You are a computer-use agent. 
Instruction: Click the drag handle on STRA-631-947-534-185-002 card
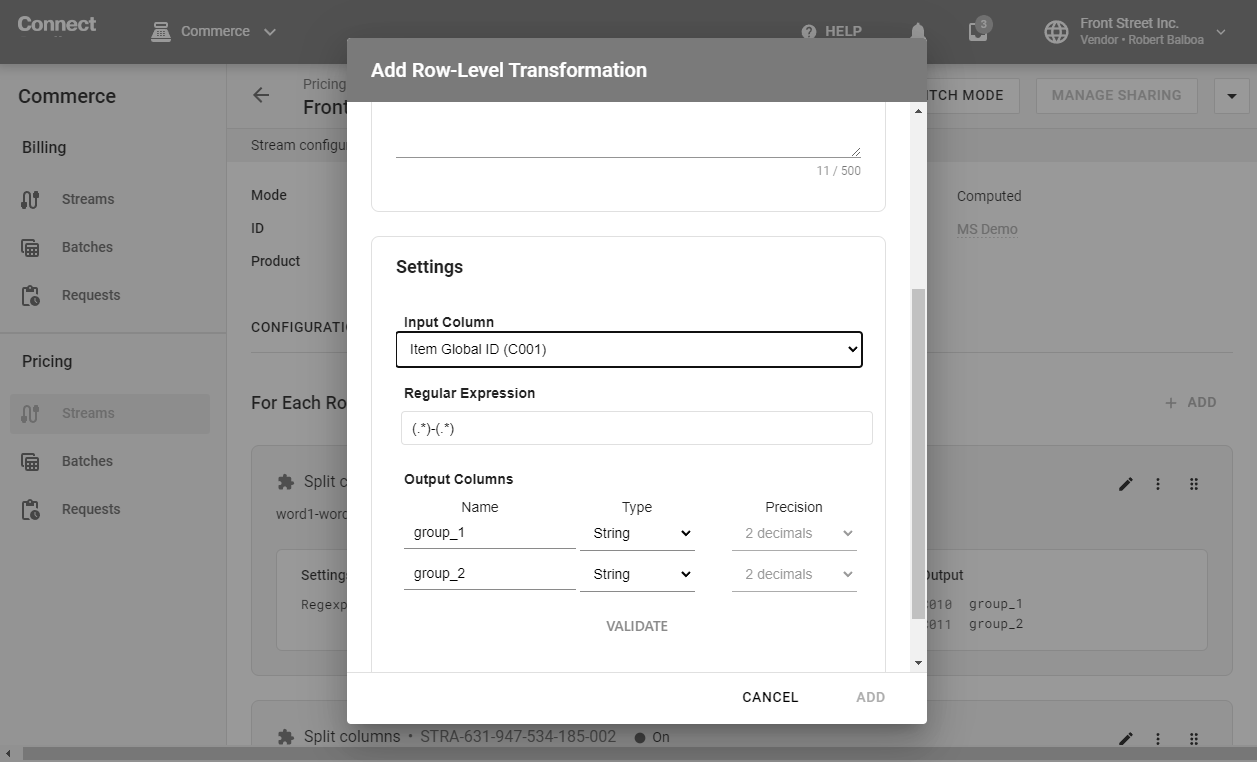(x=1194, y=739)
